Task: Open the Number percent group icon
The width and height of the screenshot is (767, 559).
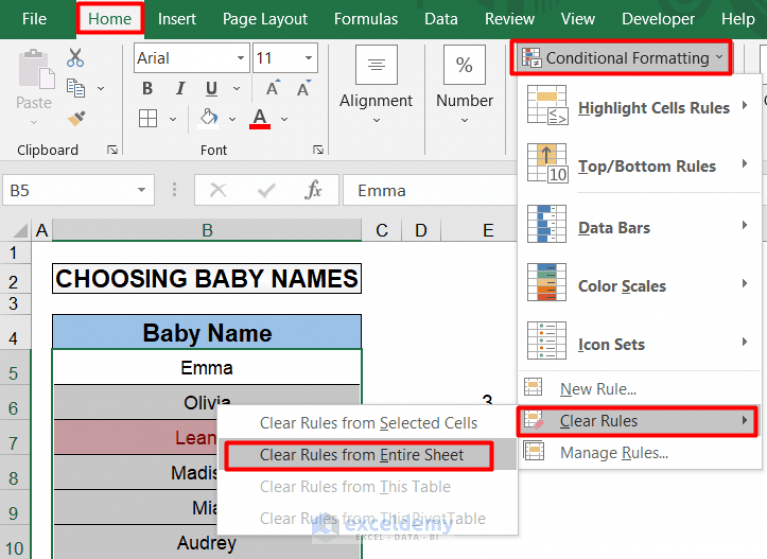Action: [464, 65]
